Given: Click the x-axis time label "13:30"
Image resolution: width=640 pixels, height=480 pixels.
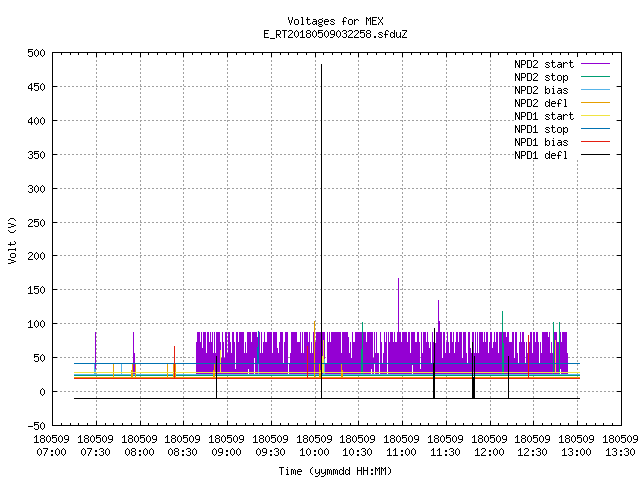Looking at the screenshot, I should click(x=620, y=452).
